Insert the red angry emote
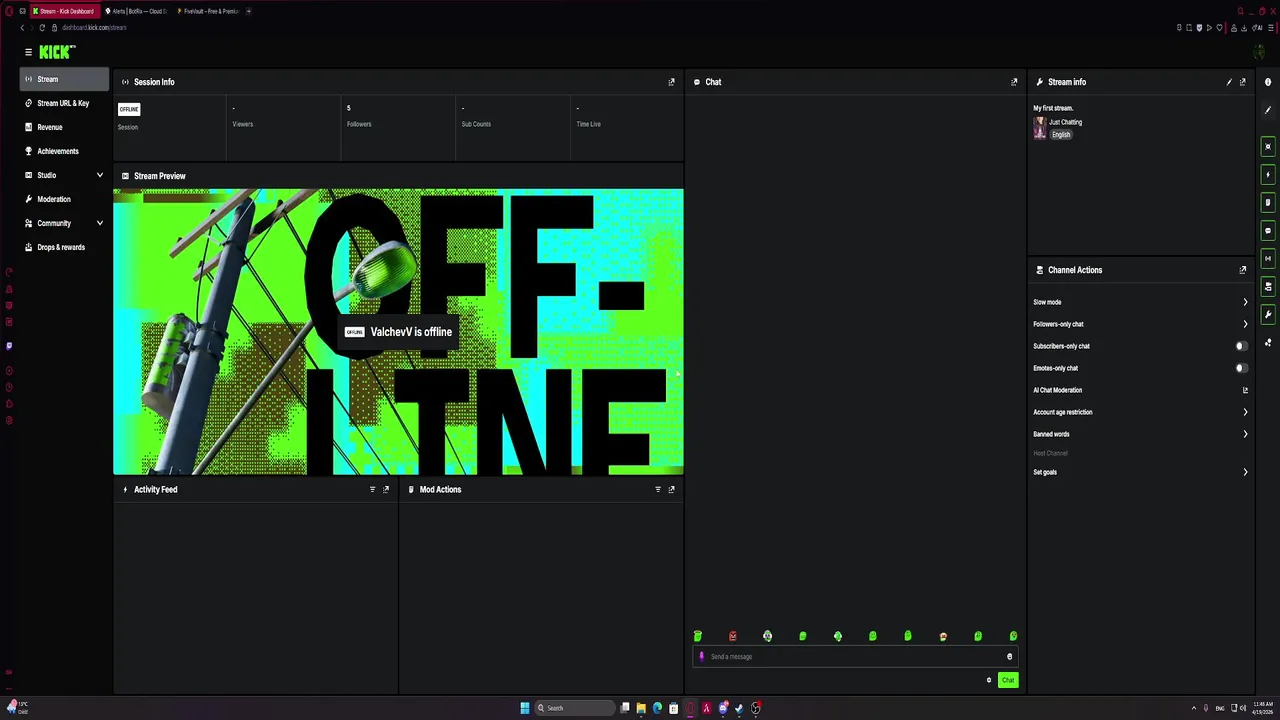 pos(733,636)
